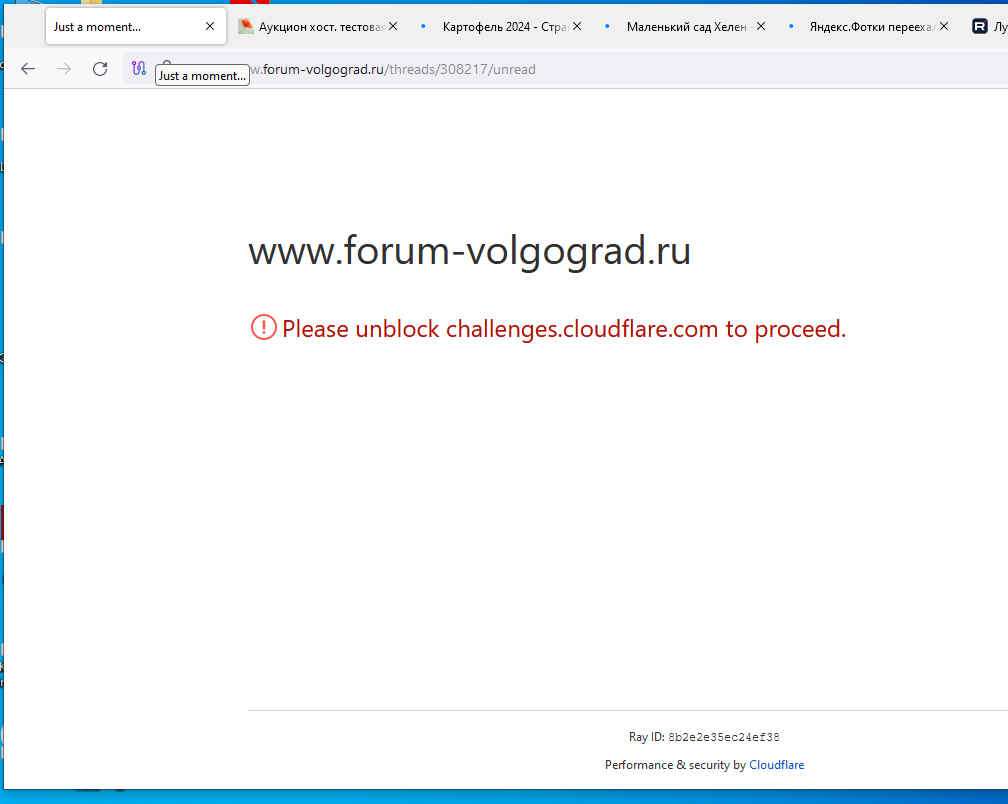Screen dimensions: 1008x804
Task: Select the 'Just a moment...' tab
Action: [136, 26]
